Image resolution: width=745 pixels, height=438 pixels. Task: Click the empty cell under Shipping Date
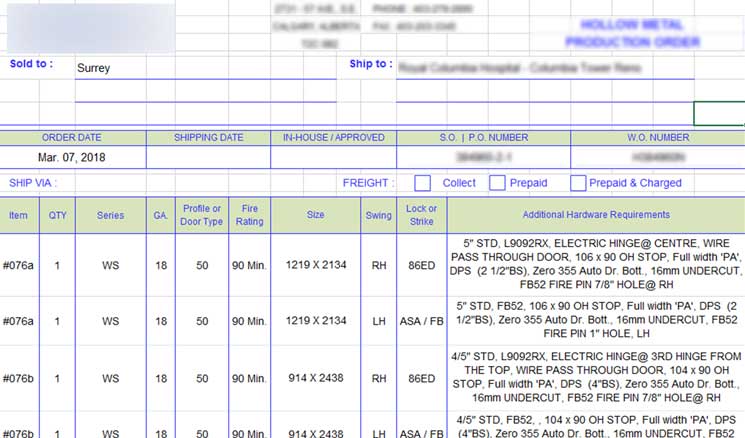click(208, 157)
